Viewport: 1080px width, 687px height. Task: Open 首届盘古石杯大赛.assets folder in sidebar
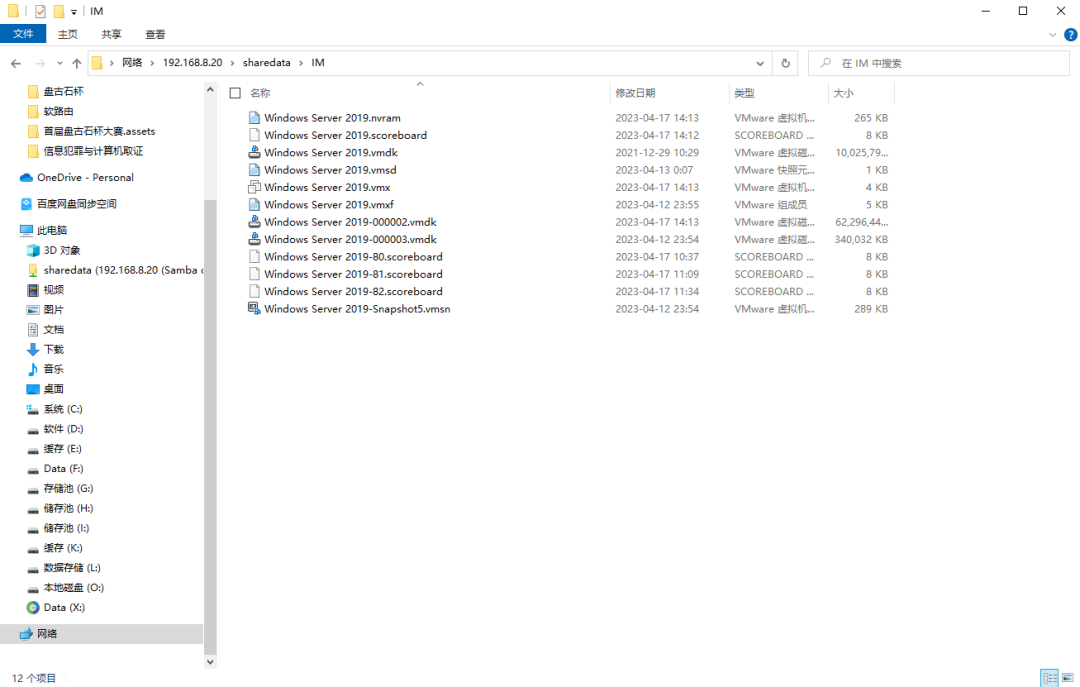91,131
